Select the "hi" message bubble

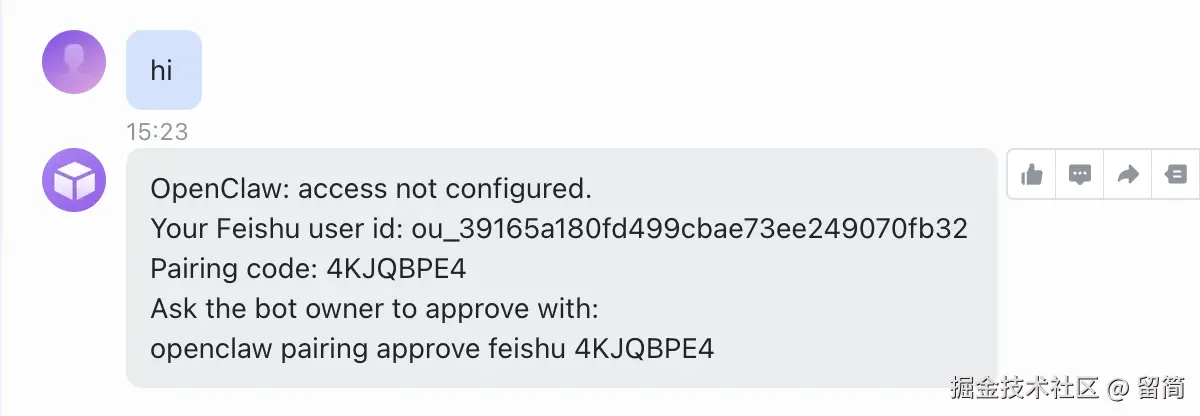163,70
